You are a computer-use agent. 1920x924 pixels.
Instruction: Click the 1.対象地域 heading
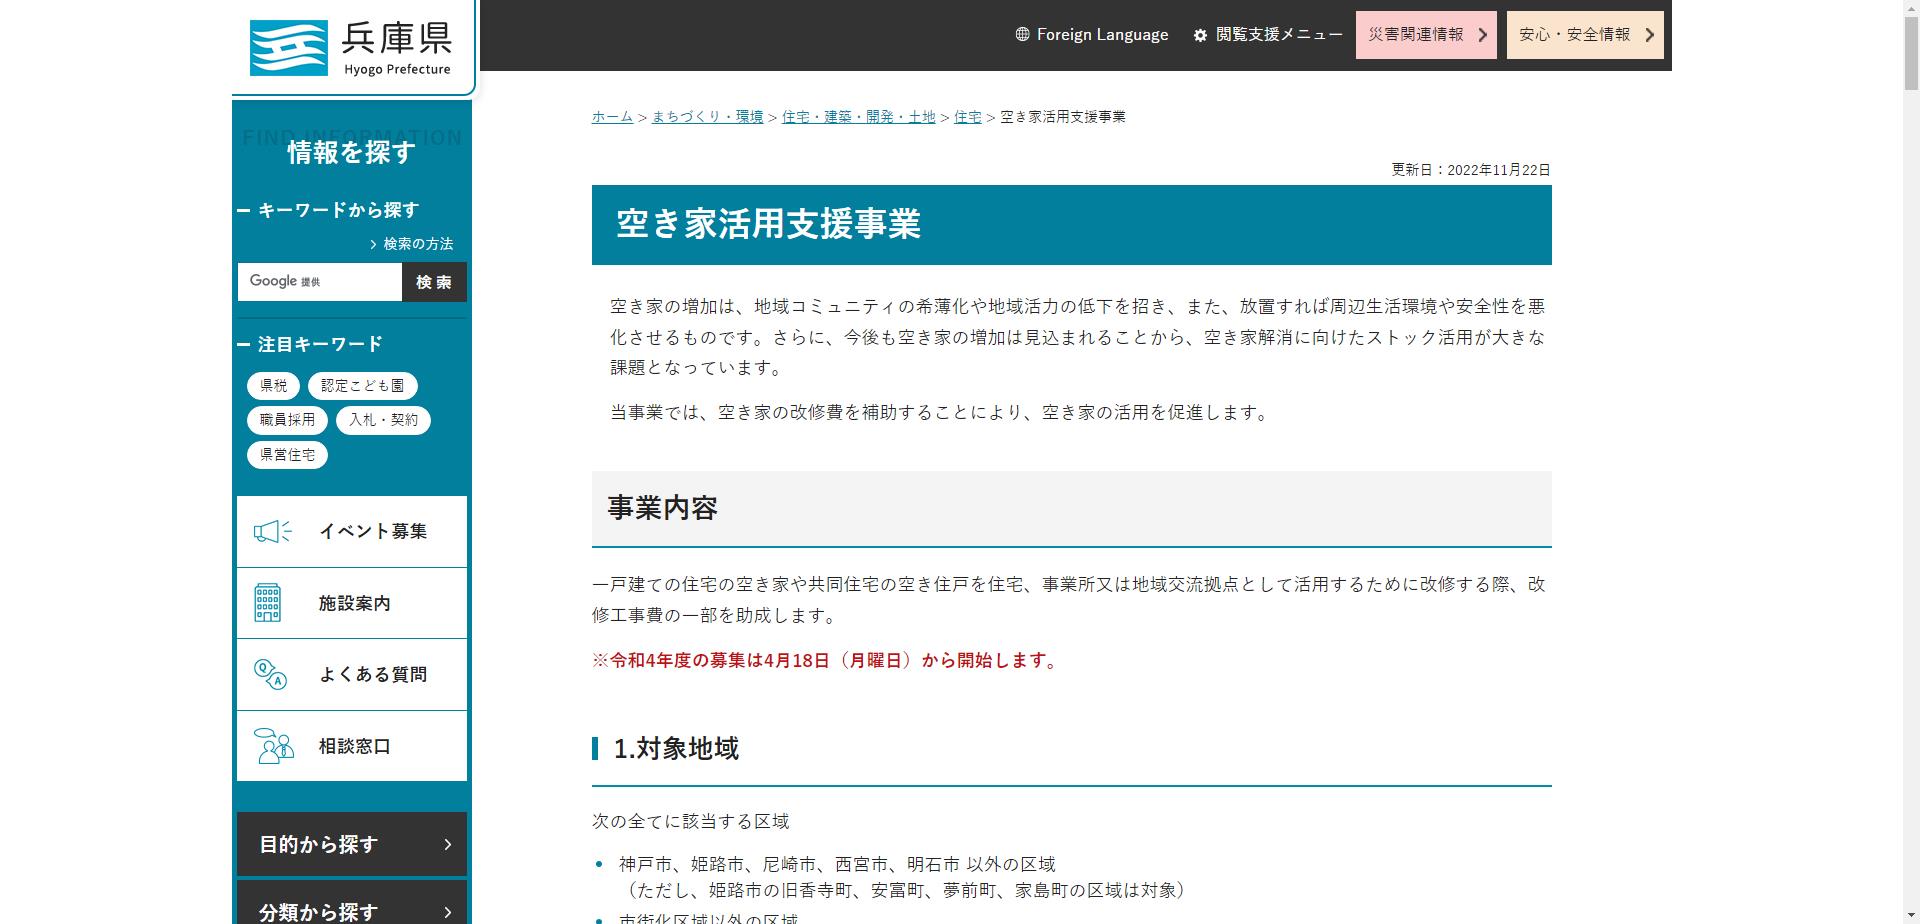click(676, 749)
